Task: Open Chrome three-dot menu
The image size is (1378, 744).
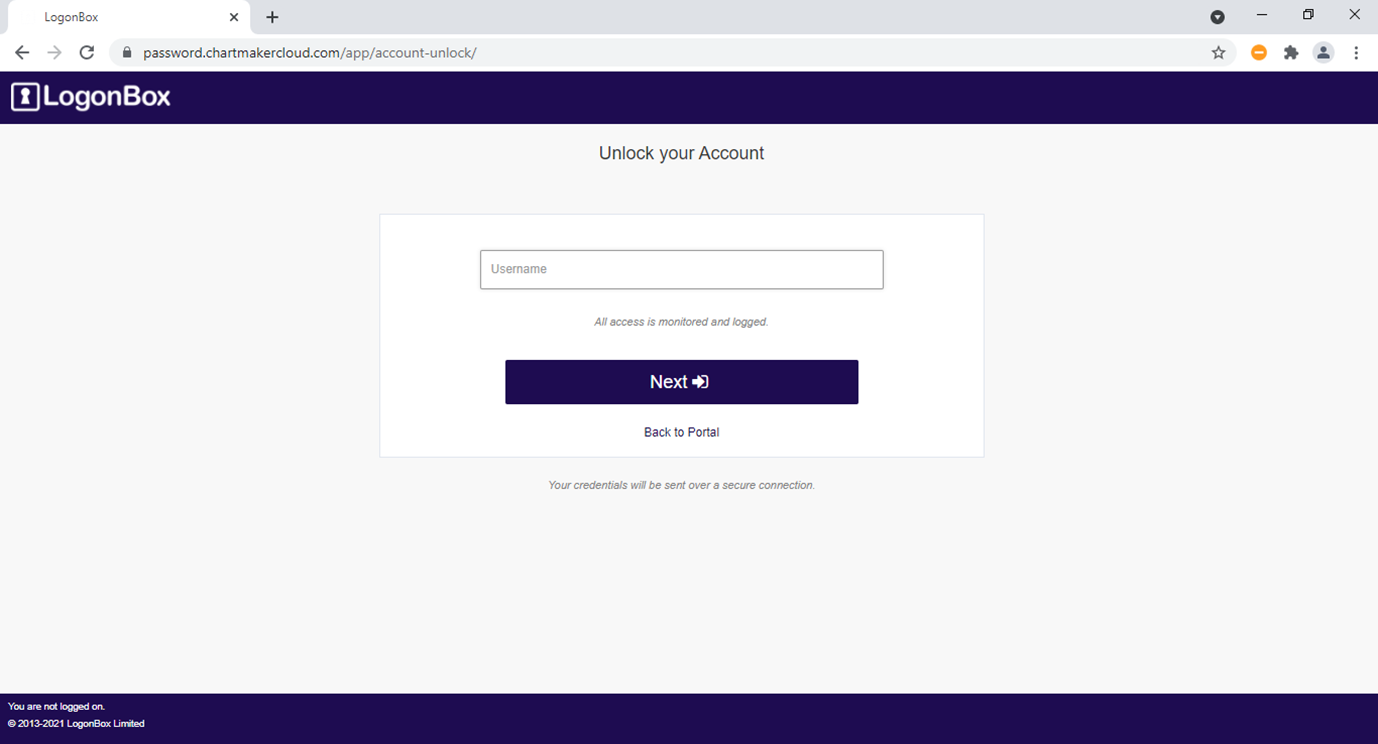Action: tap(1356, 53)
